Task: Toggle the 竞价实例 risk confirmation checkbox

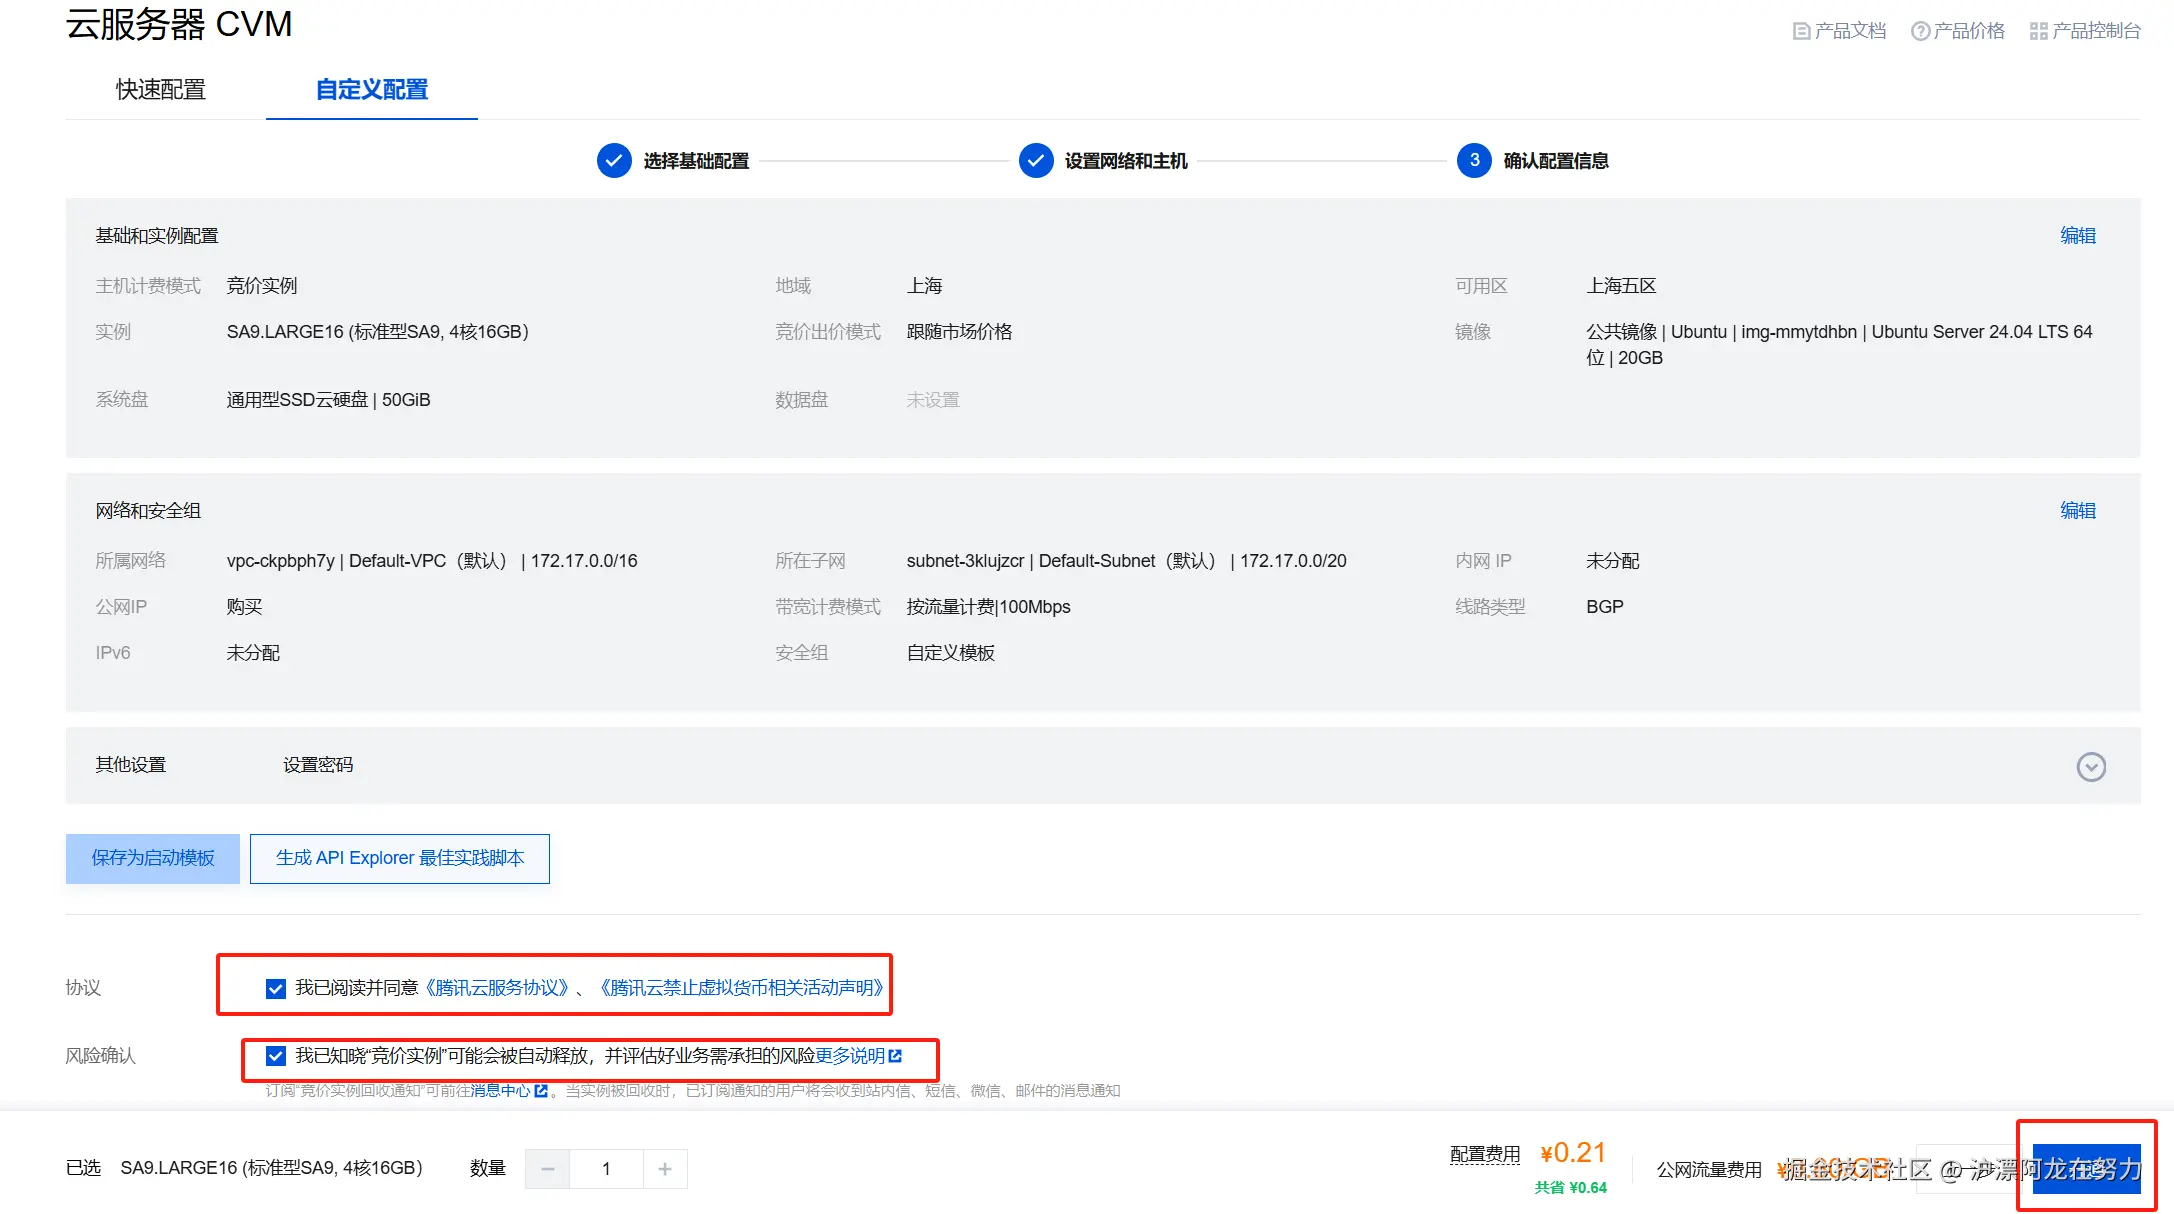Action: pyautogui.click(x=276, y=1056)
